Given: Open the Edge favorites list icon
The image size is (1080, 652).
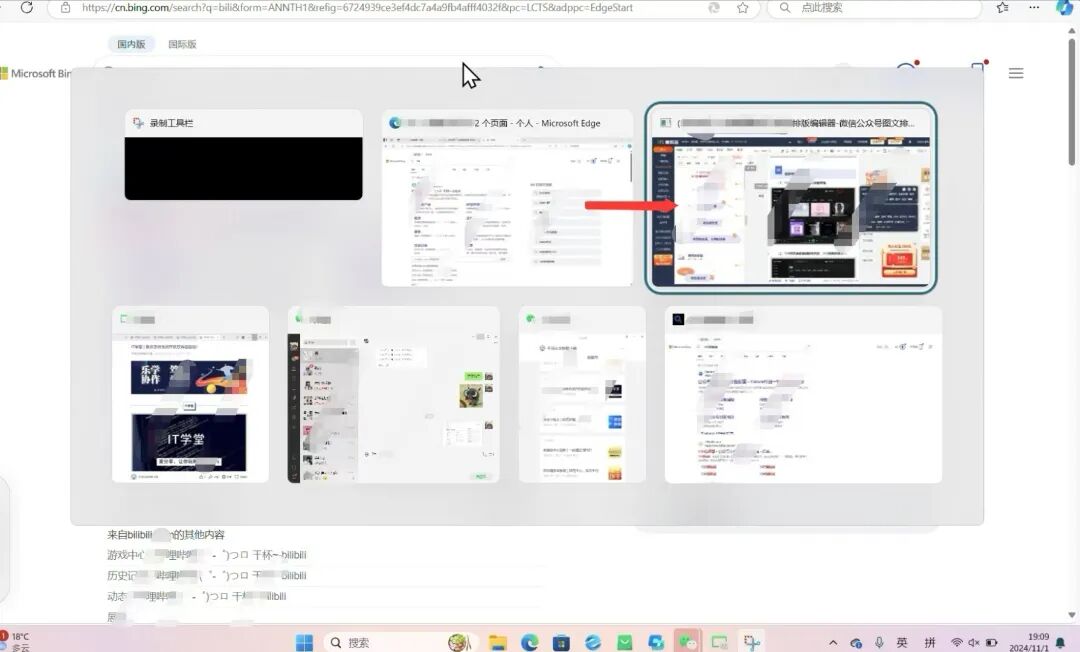Looking at the screenshot, I should 1002,8.
